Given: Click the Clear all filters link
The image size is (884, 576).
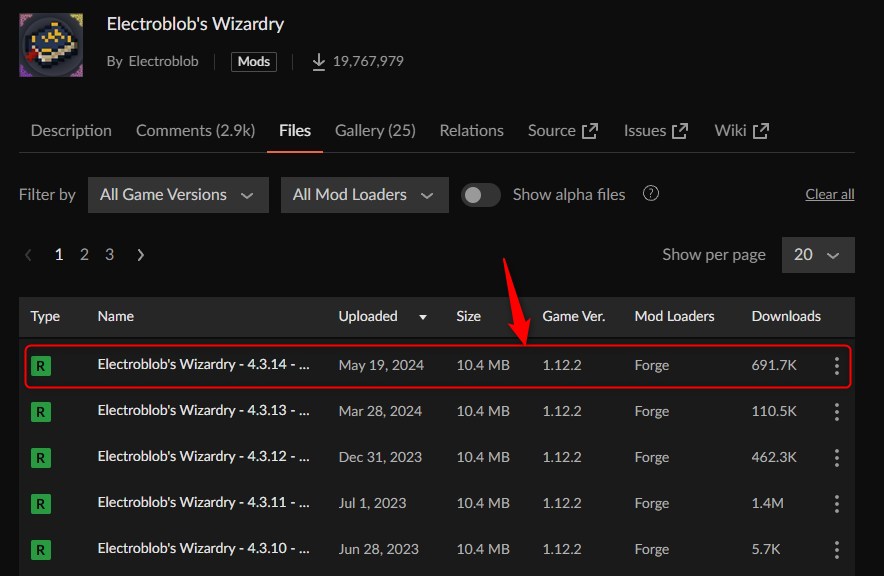Looking at the screenshot, I should (x=829, y=194).
